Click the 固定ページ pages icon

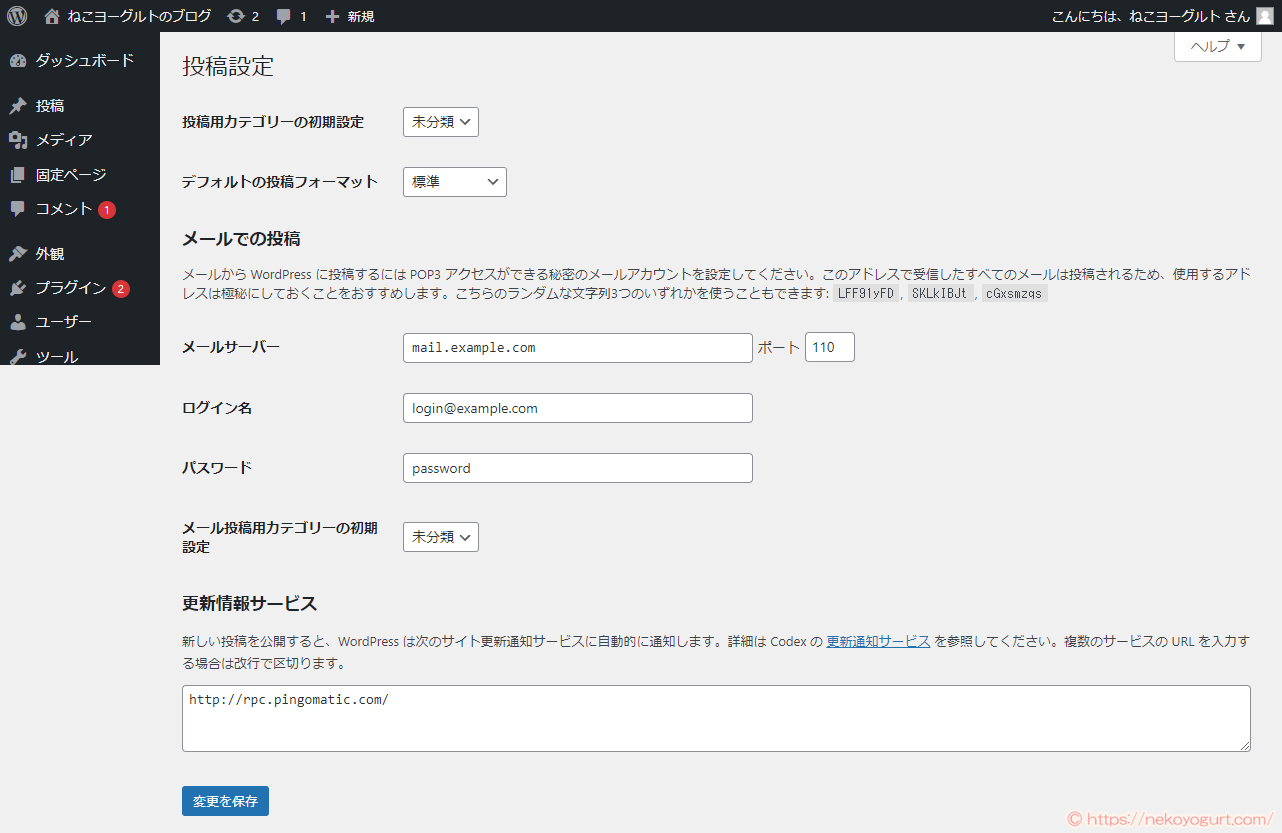(17, 174)
